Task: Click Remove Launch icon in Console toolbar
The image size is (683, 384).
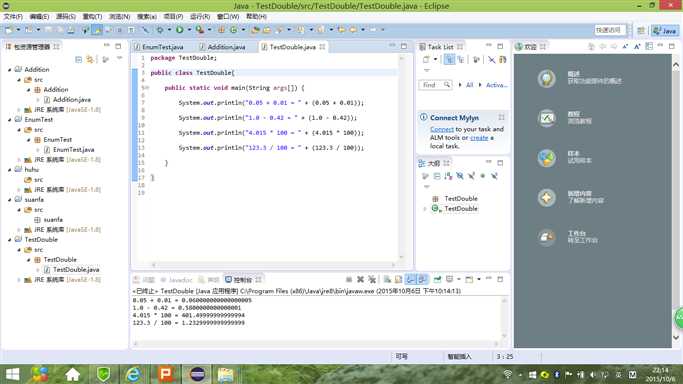Action: 360,280
